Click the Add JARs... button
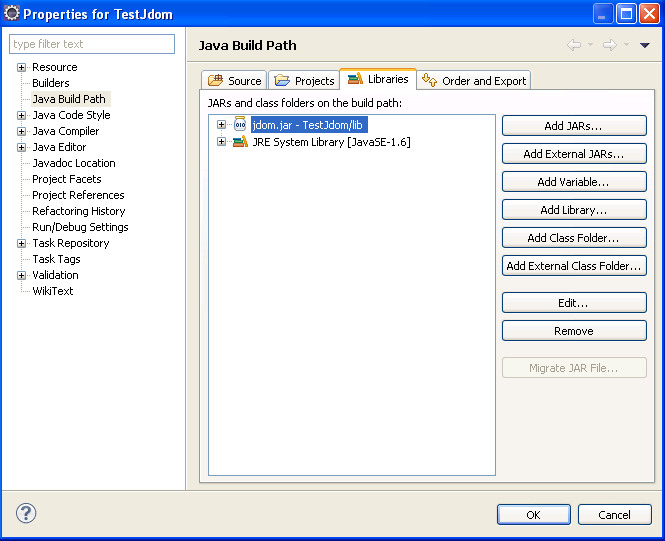This screenshot has height=541, width=665. coord(574,126)
